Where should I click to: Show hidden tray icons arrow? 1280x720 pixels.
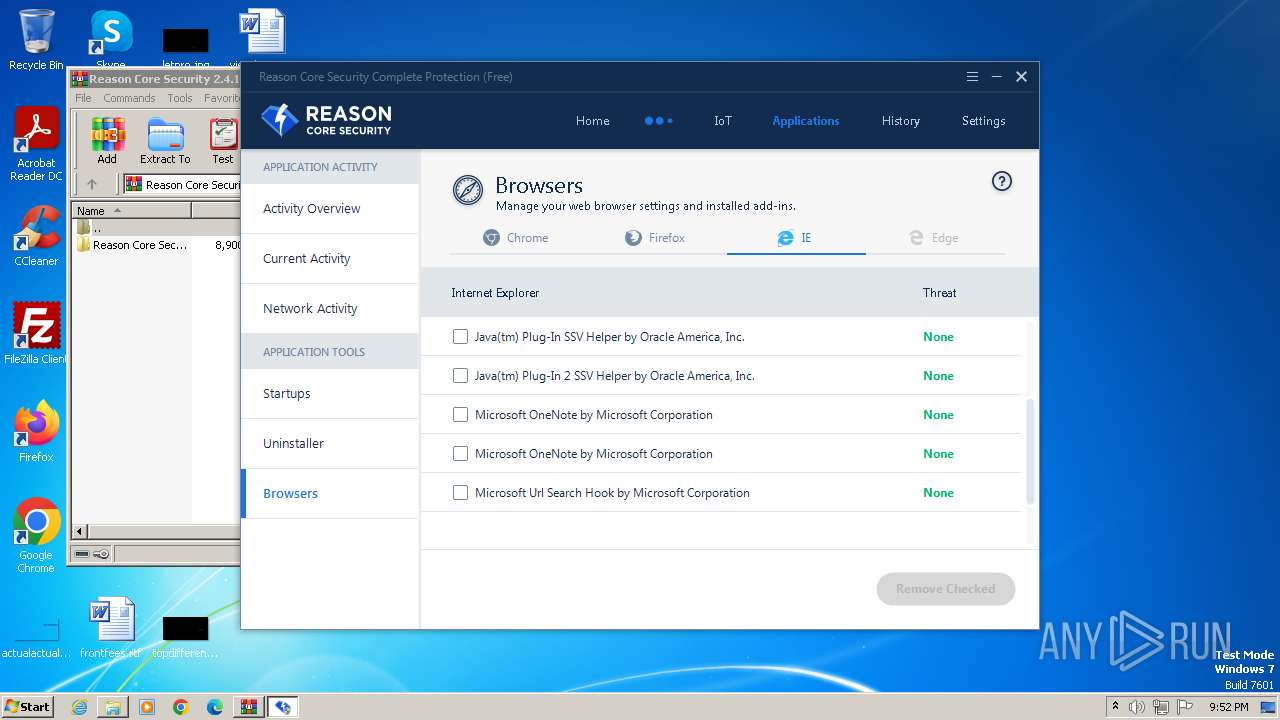point(1116,707)
